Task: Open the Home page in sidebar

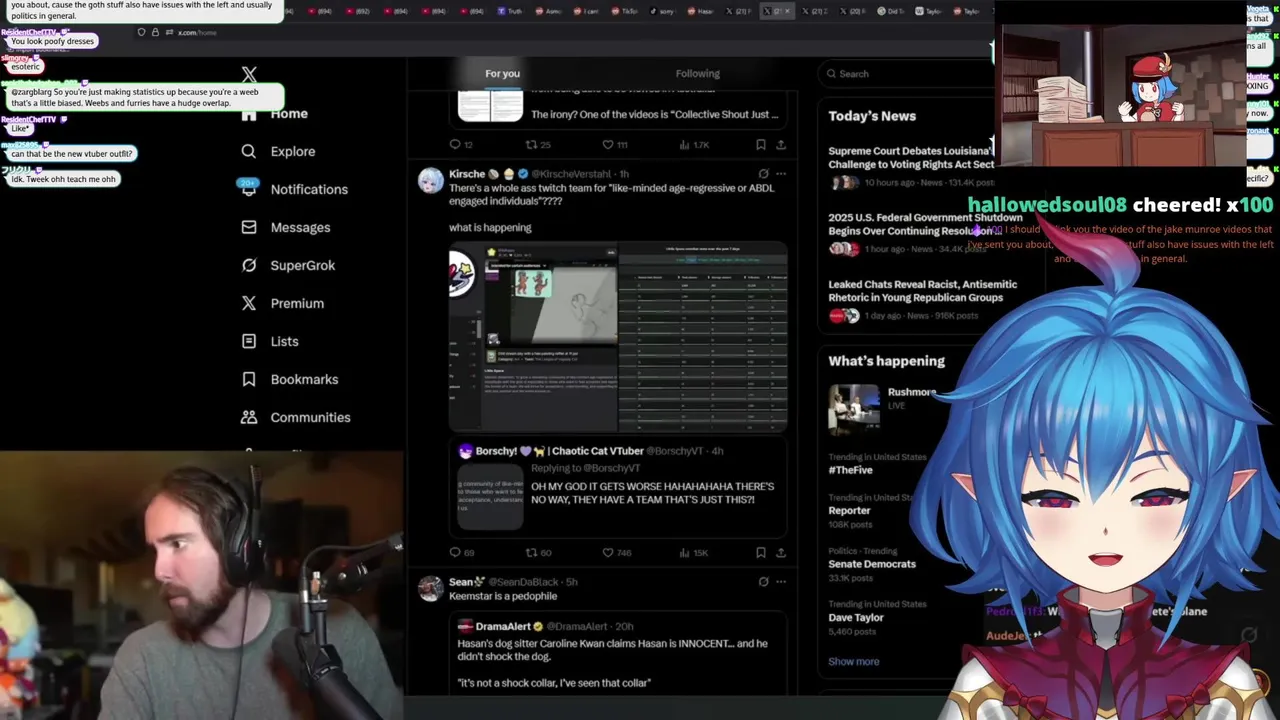Action: [289, 114]
